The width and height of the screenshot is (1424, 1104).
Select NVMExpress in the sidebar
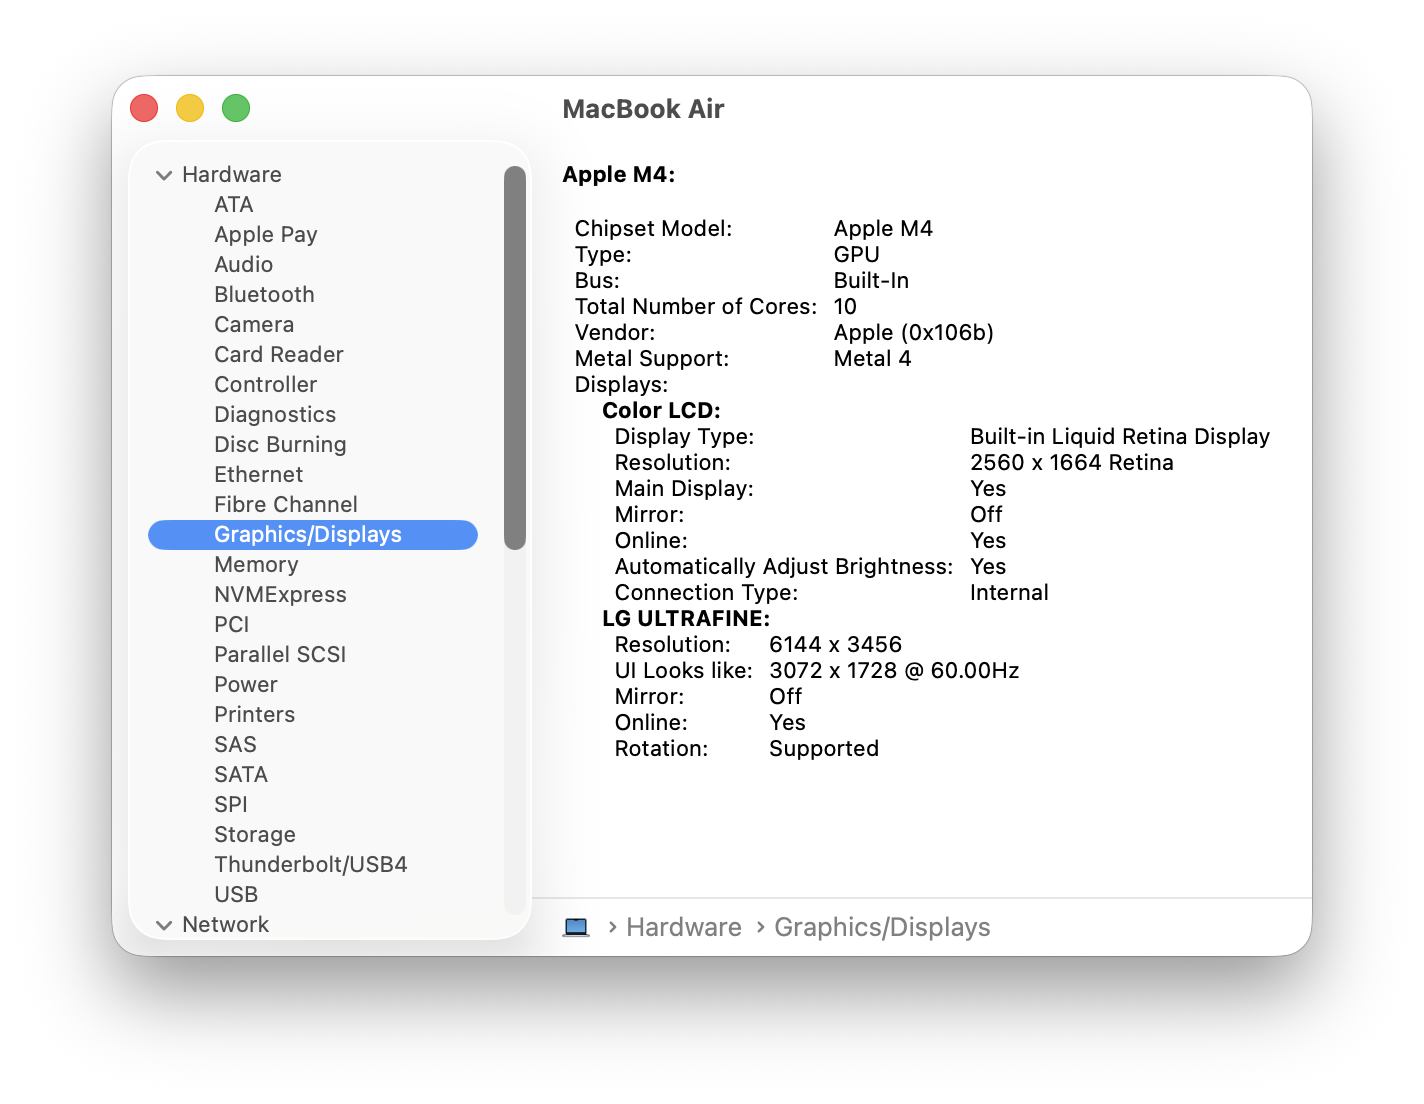point(280,594)
